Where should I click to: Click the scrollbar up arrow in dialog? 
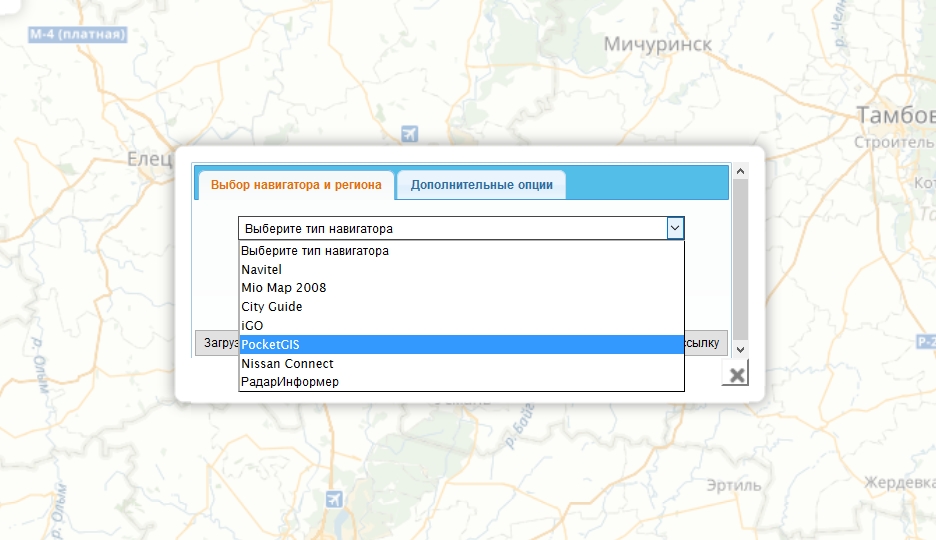pos(740,171)
